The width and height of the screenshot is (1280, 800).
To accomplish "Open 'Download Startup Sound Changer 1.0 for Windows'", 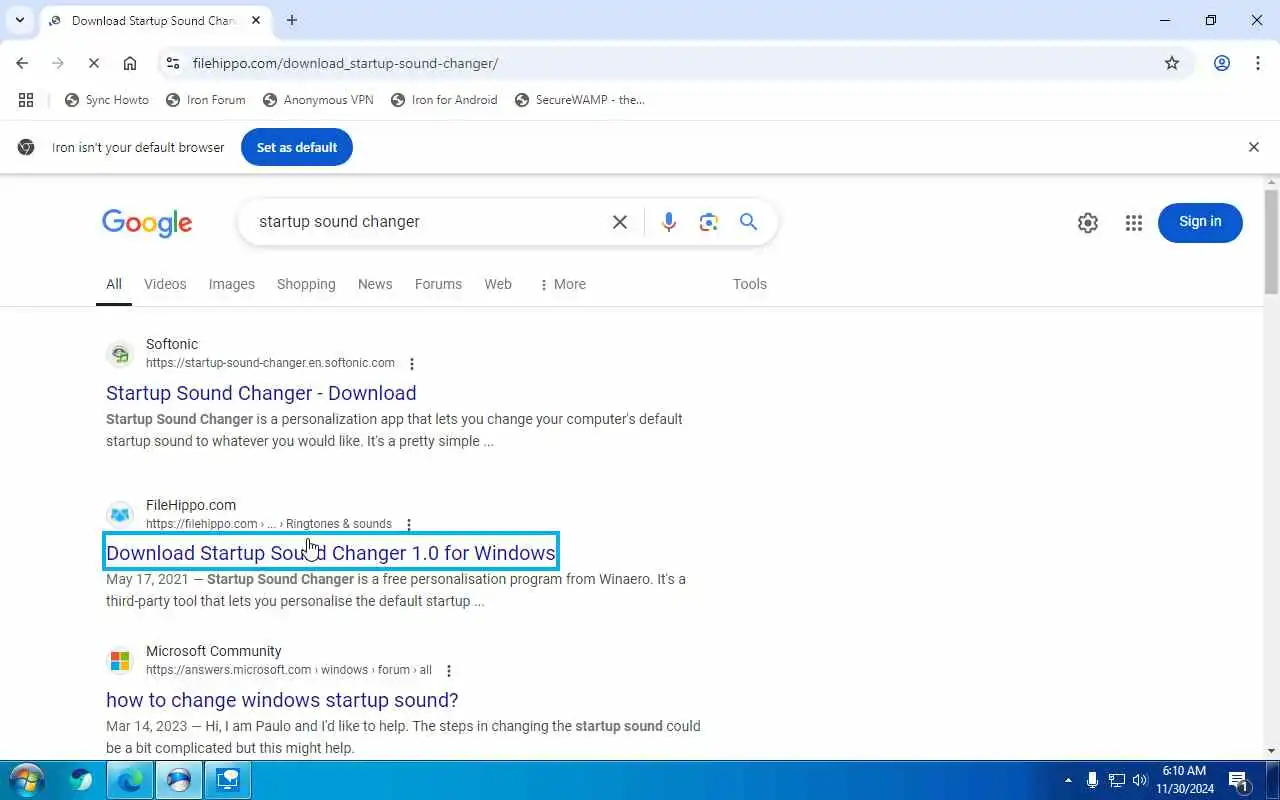I will tap(331, 553).
